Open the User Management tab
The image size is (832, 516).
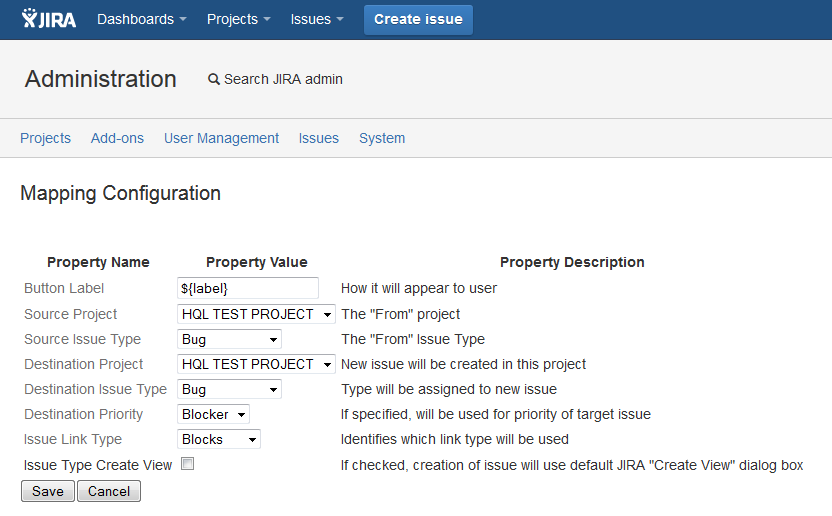221,138
